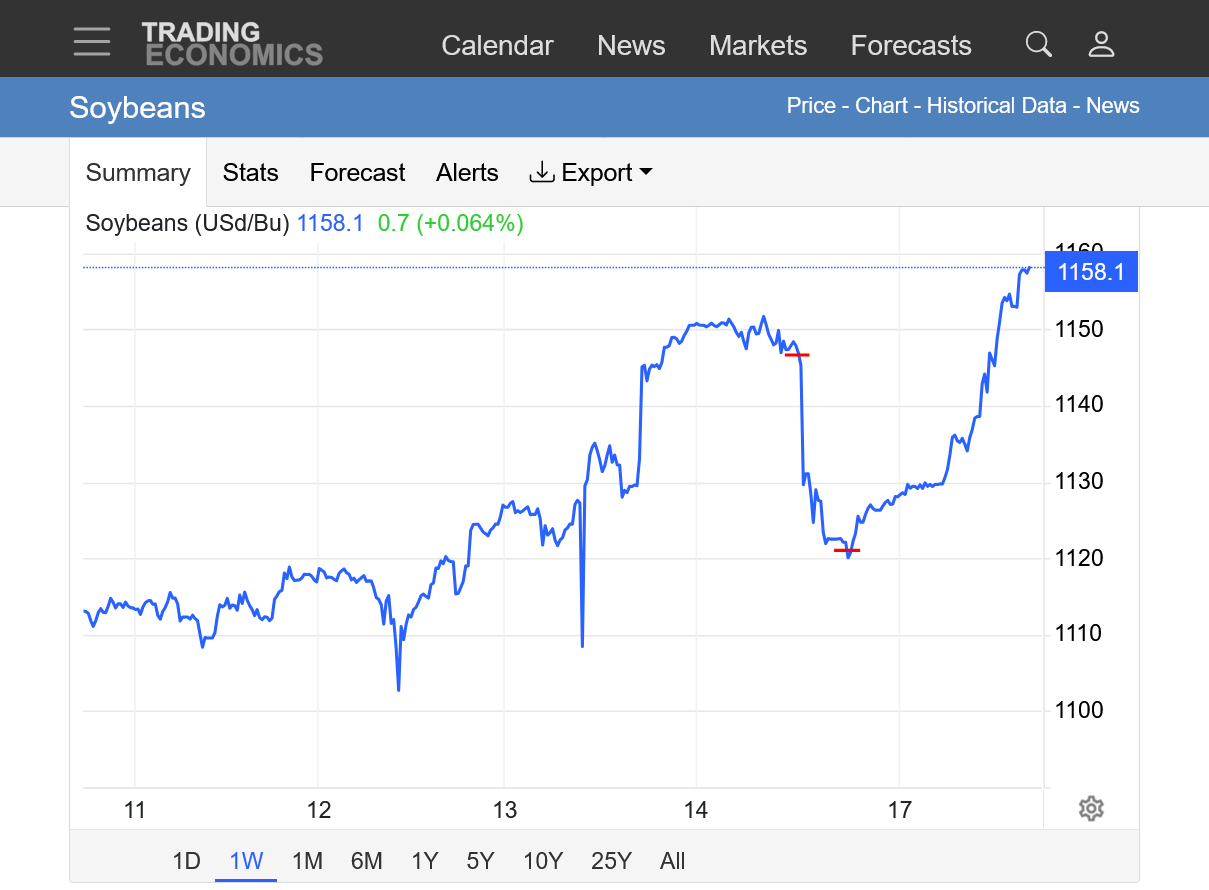Switch chart to 1Y range
Image resolution: width=1209 pixels, height=890 pixels.
tap(425, 861)
